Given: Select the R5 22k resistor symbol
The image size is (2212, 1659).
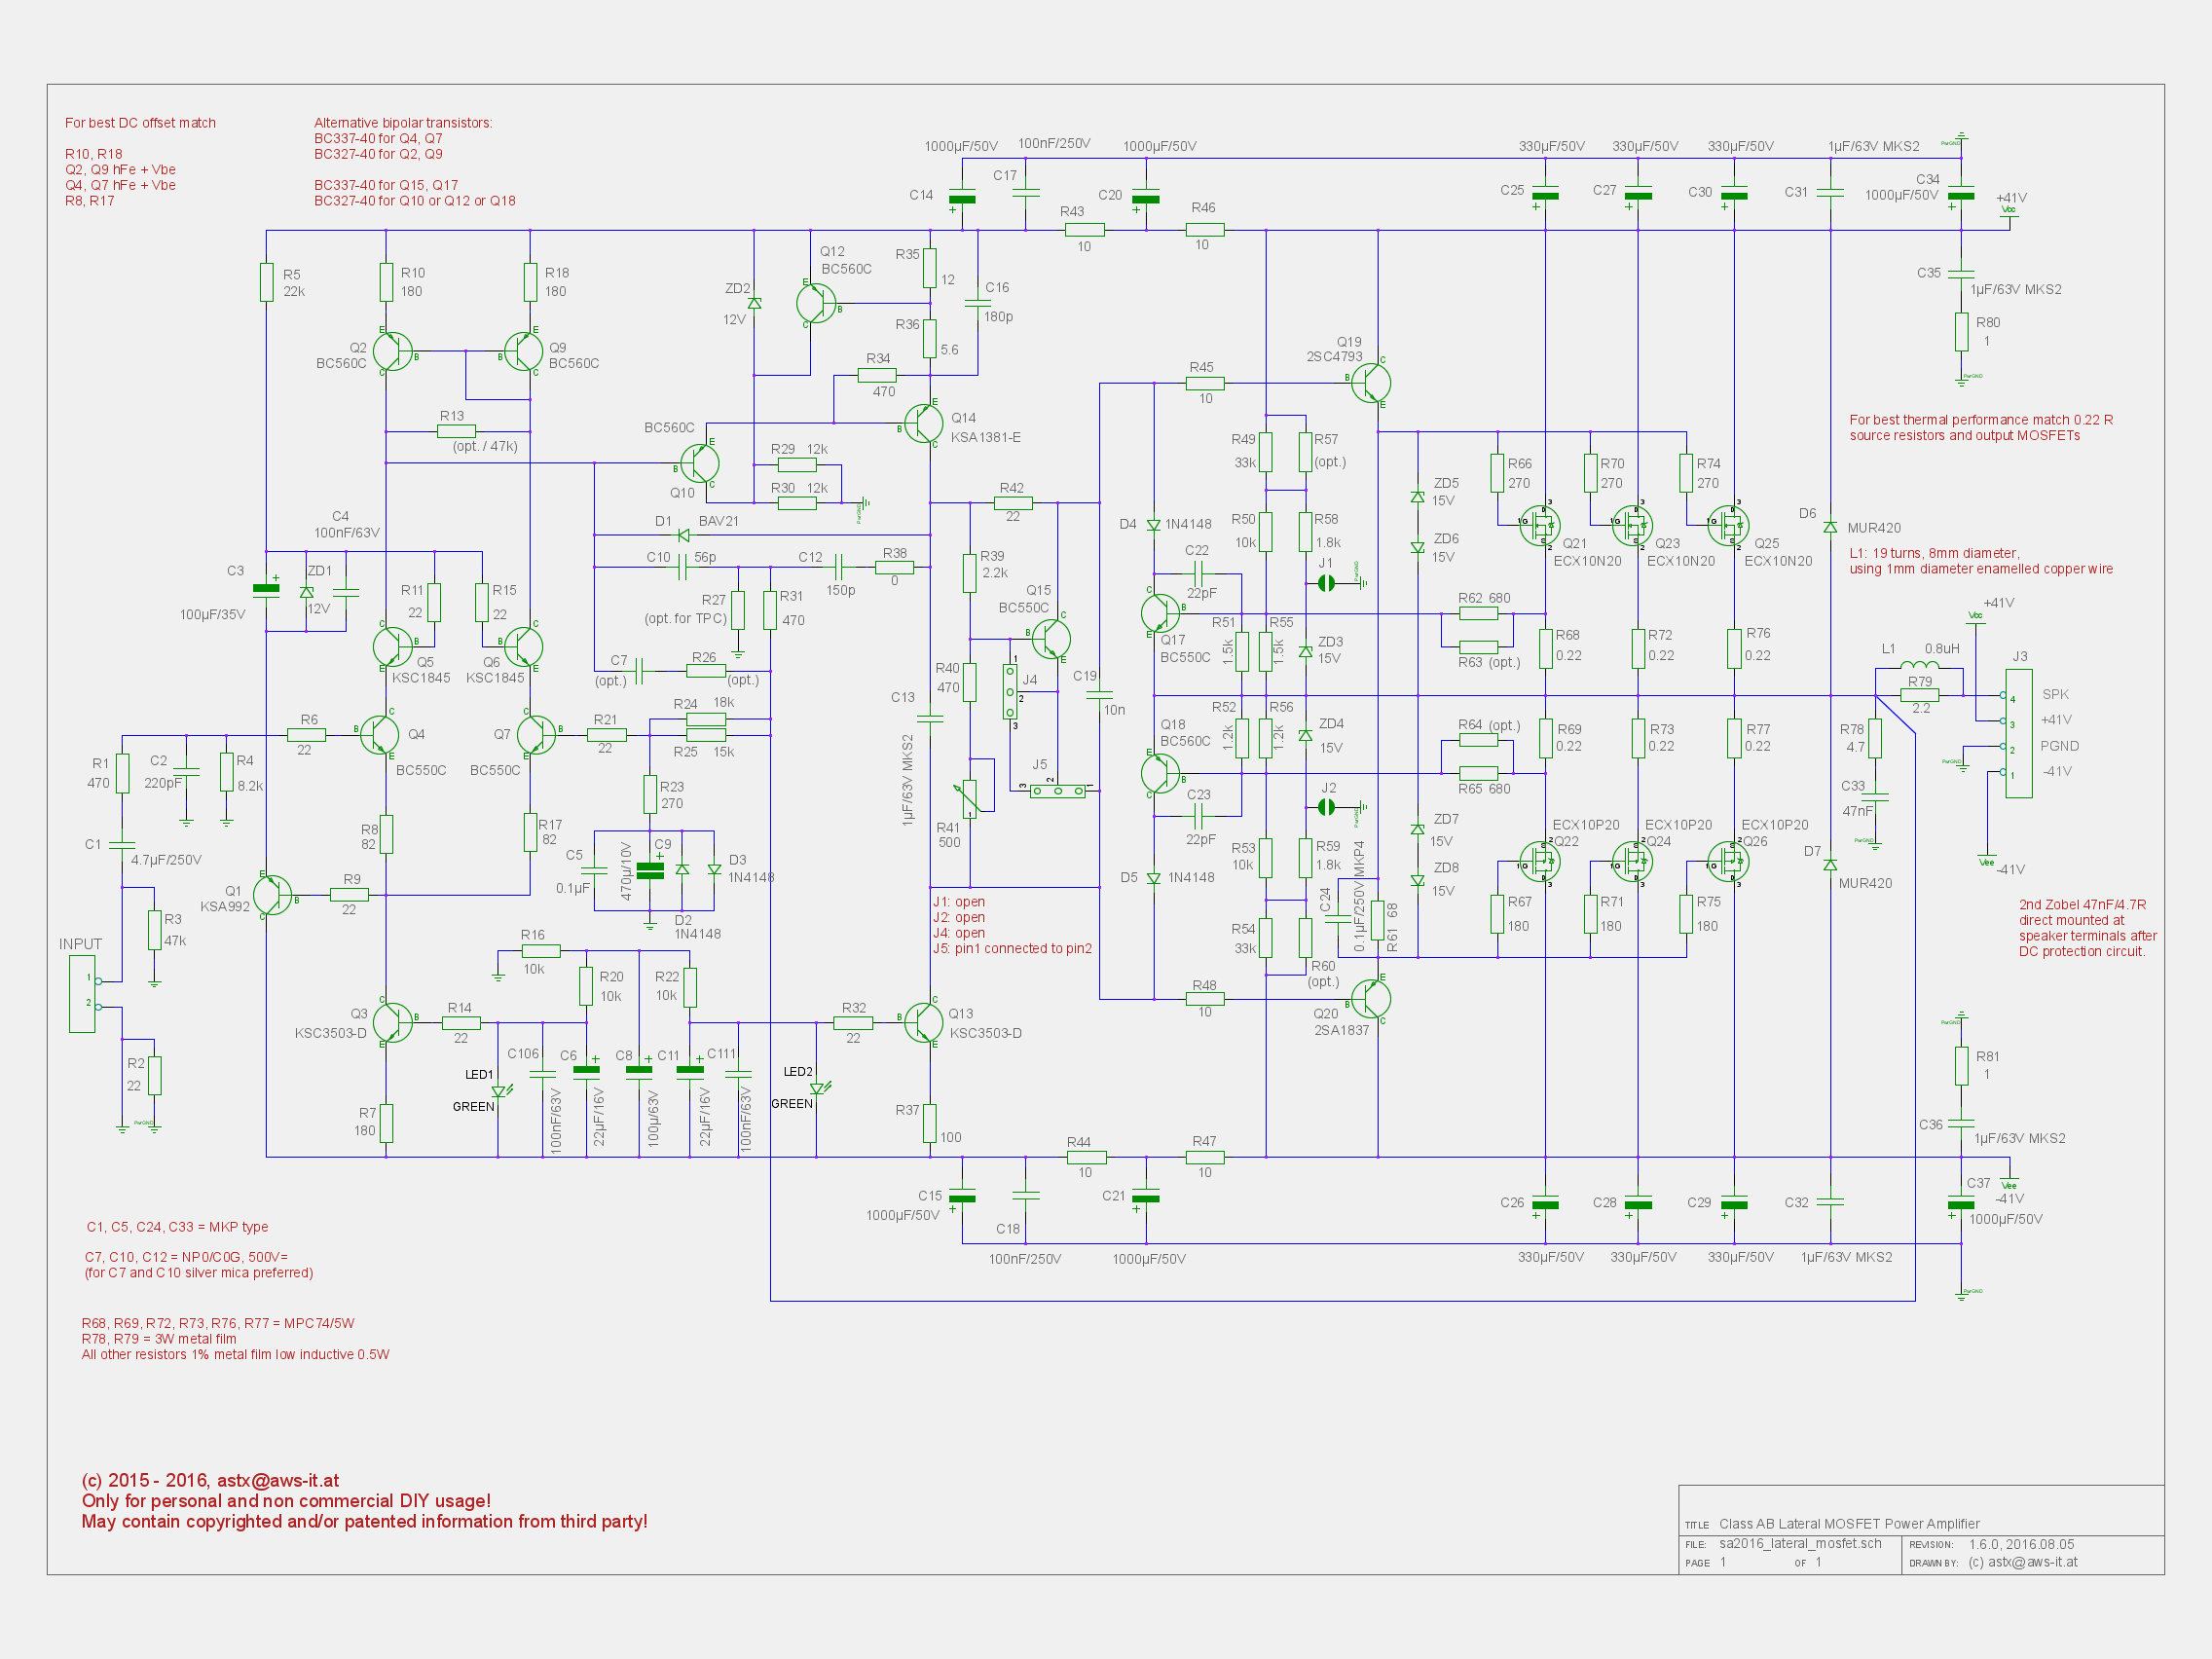Looking at the screenshot, I should [x=266, y=282].
